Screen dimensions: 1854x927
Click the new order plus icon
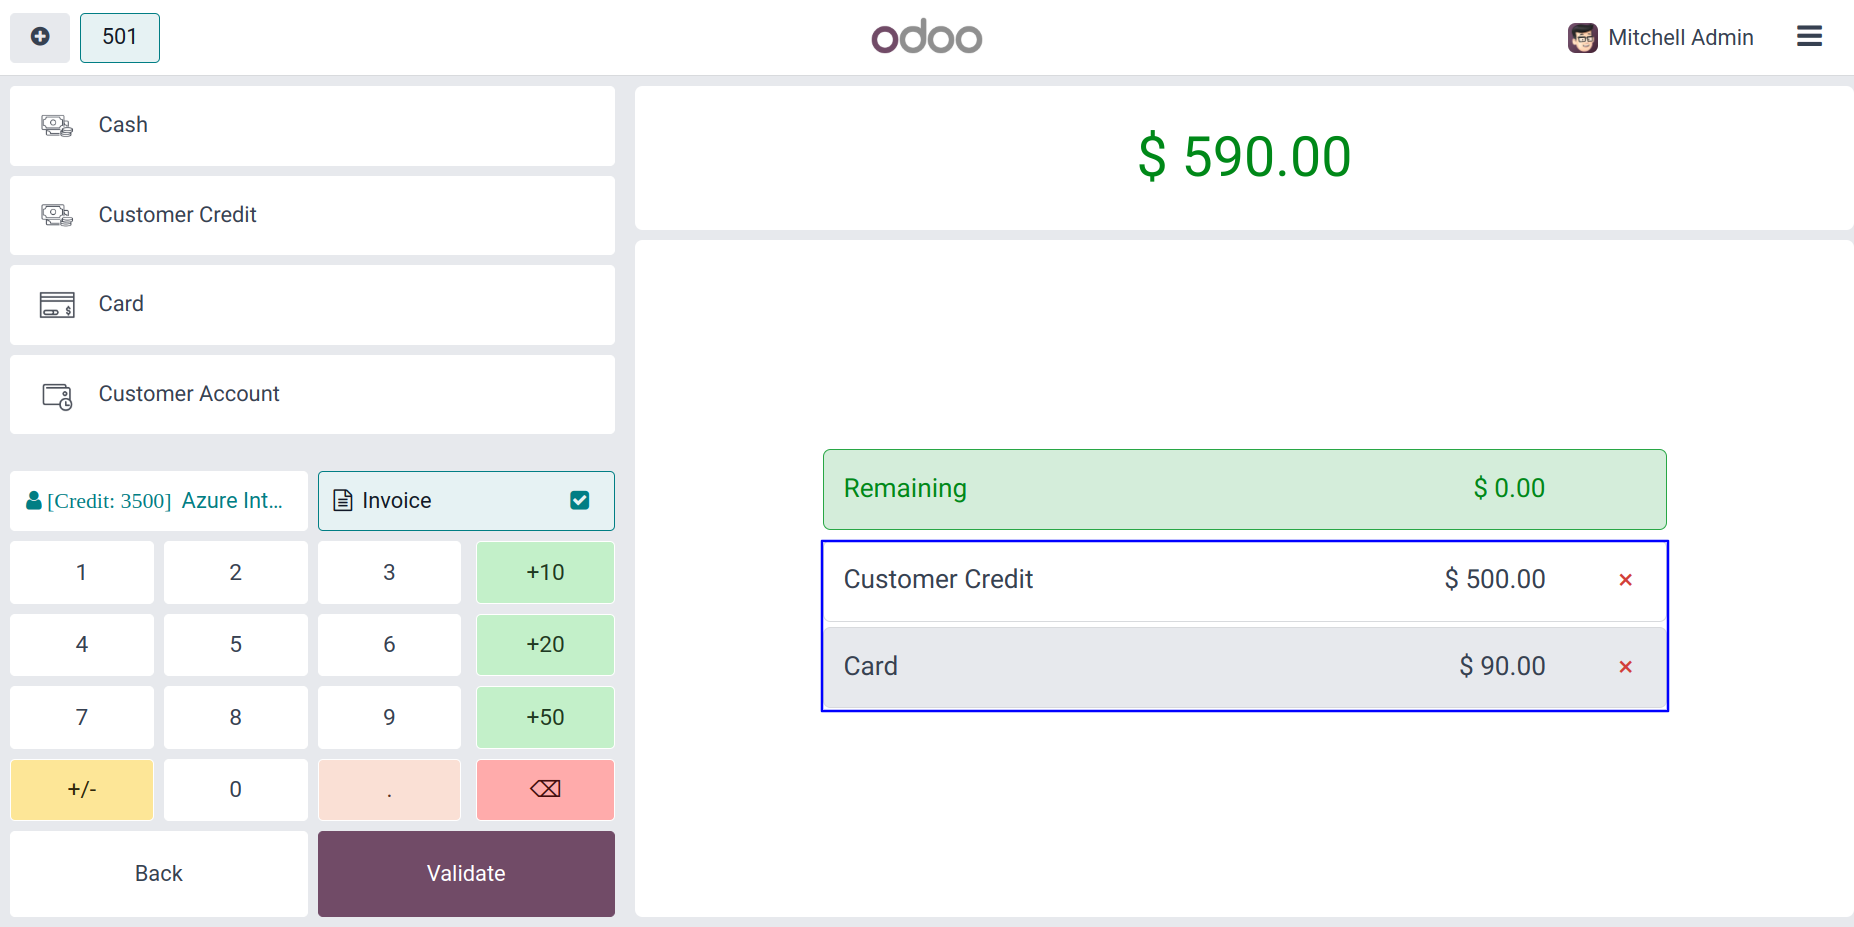pos(40,37)
